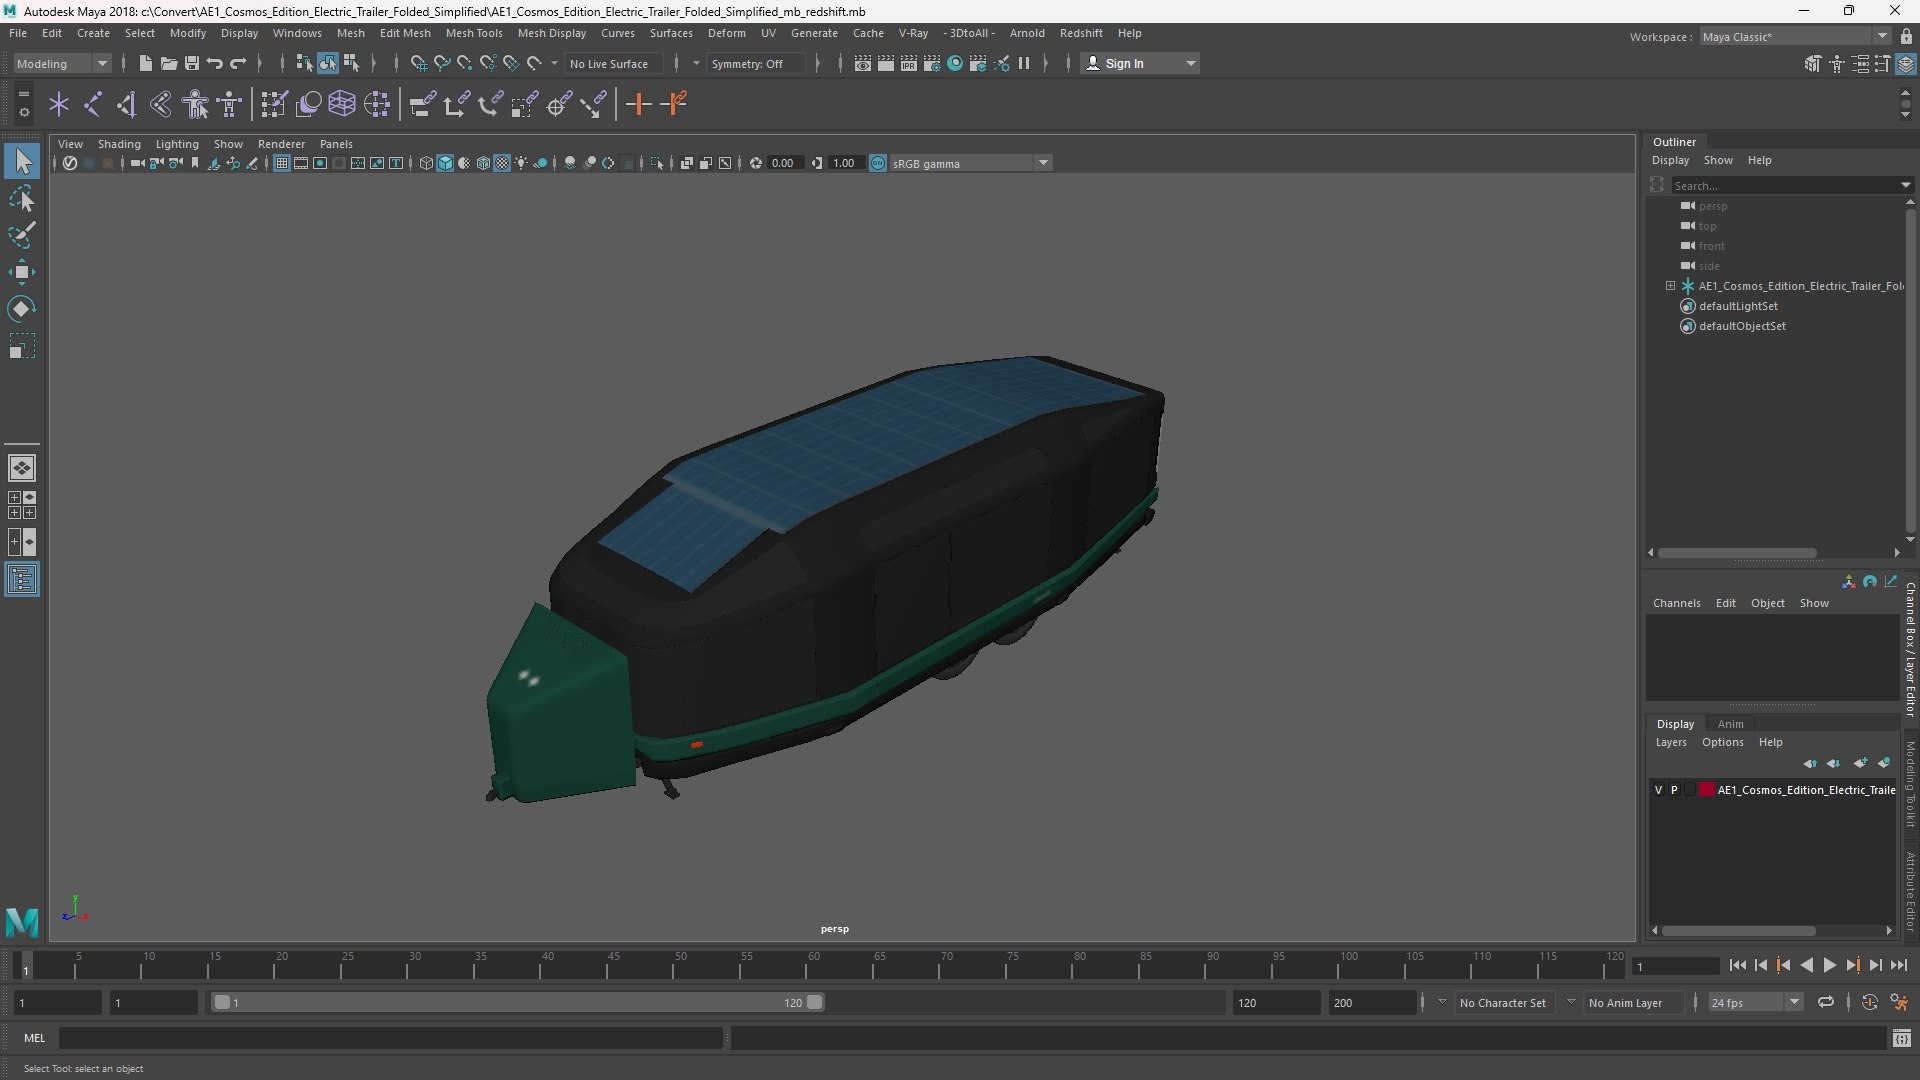
Task: Open the Workspace Maya Classic dropdown
Action: click(1794, 36)
